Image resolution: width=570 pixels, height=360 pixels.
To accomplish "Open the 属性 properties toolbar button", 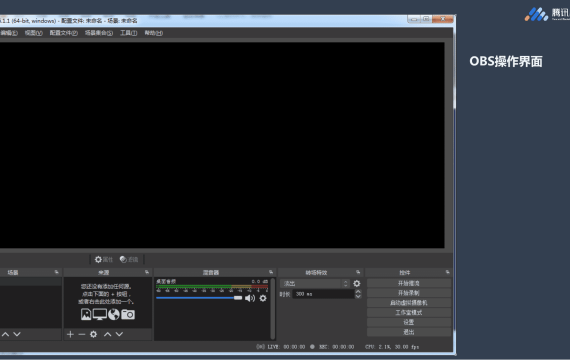I will coord(104,259).
